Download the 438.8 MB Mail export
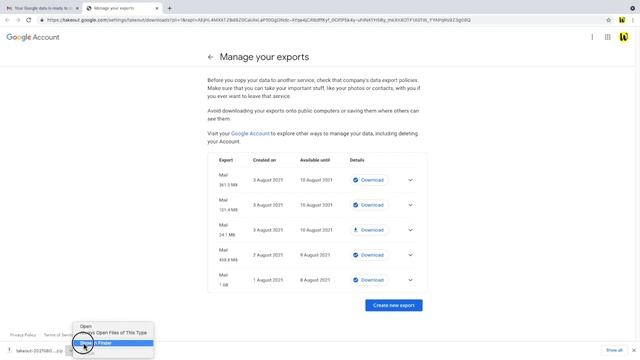 point(369,255)
